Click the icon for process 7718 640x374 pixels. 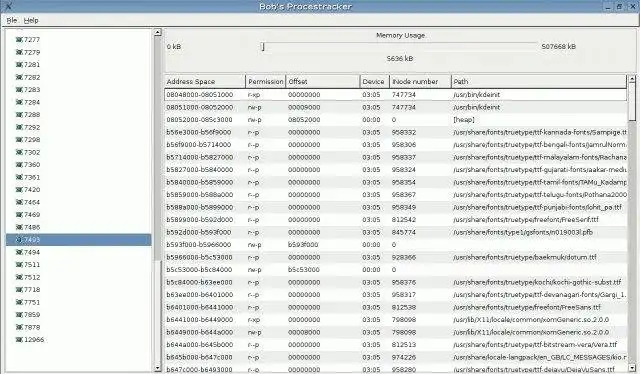tap(19, 289)
